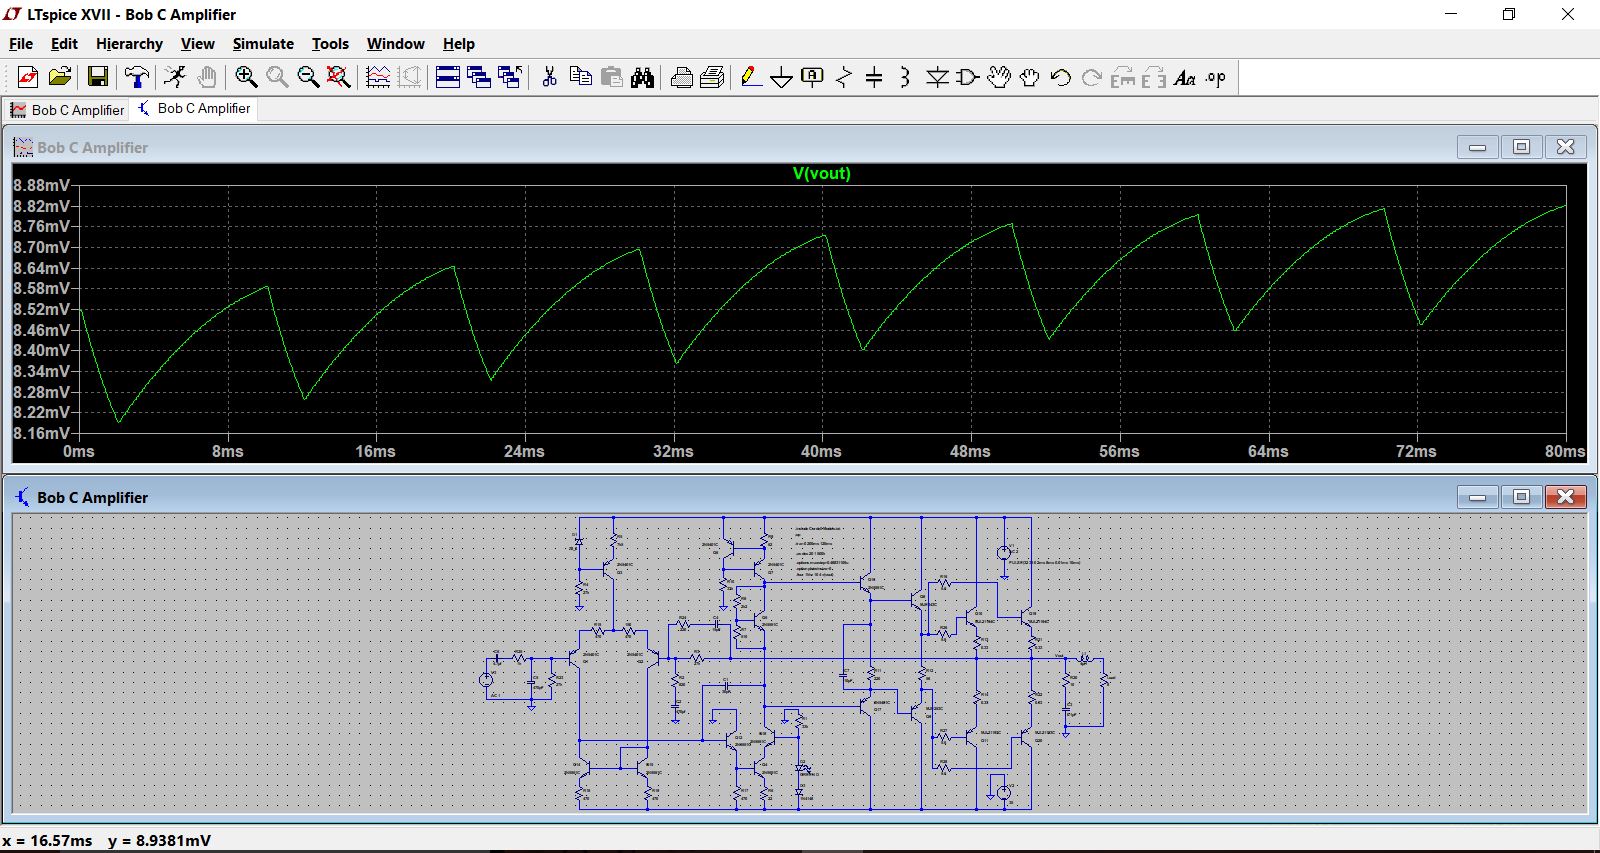This screenshot has height=853, width=1600.
Task: Save the schematic with the floppy icon
Action: pyautogui.click(x=97, y=77)
